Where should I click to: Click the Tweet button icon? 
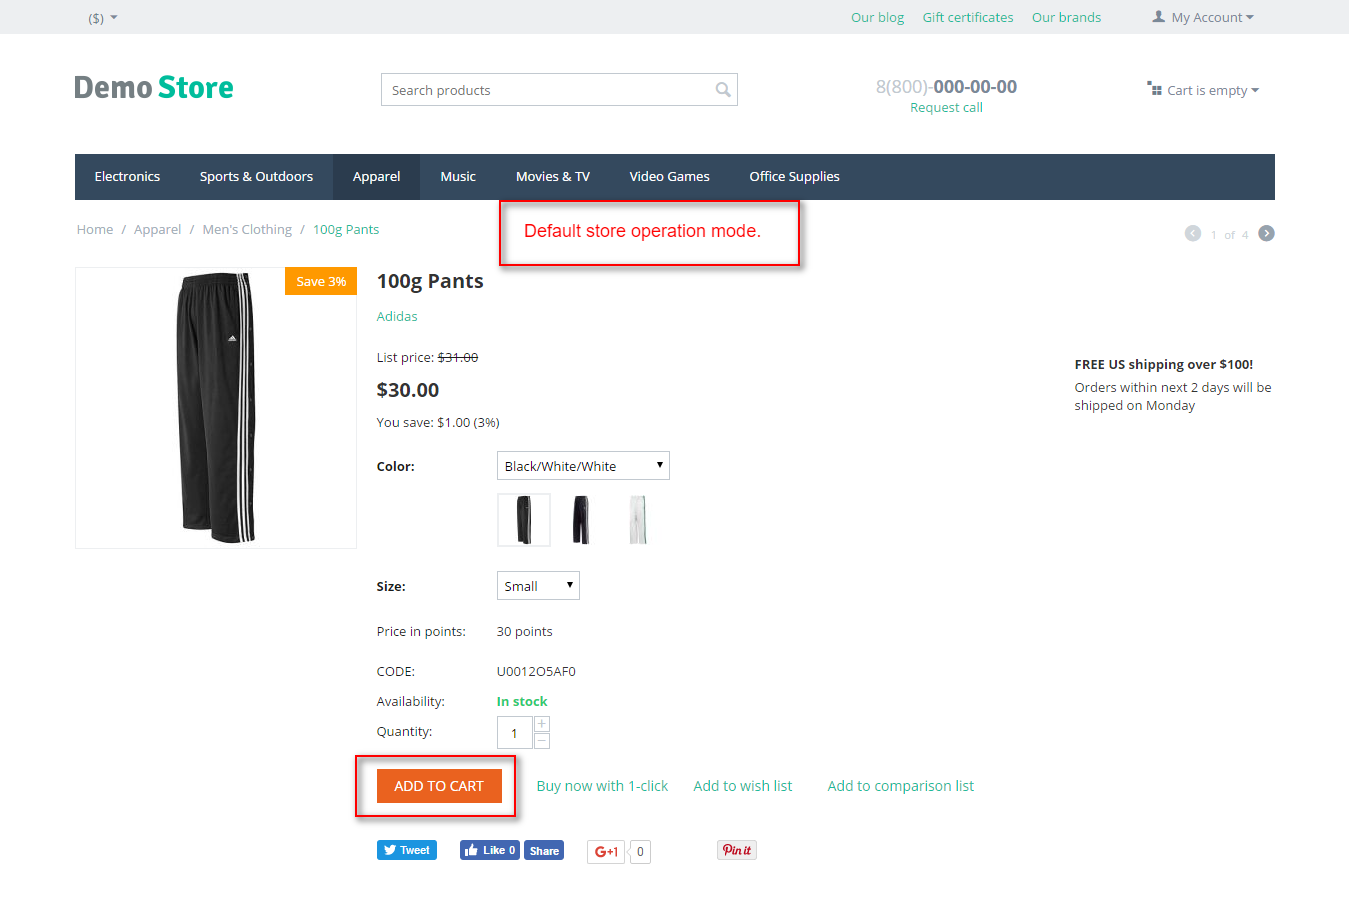[406, 849]
